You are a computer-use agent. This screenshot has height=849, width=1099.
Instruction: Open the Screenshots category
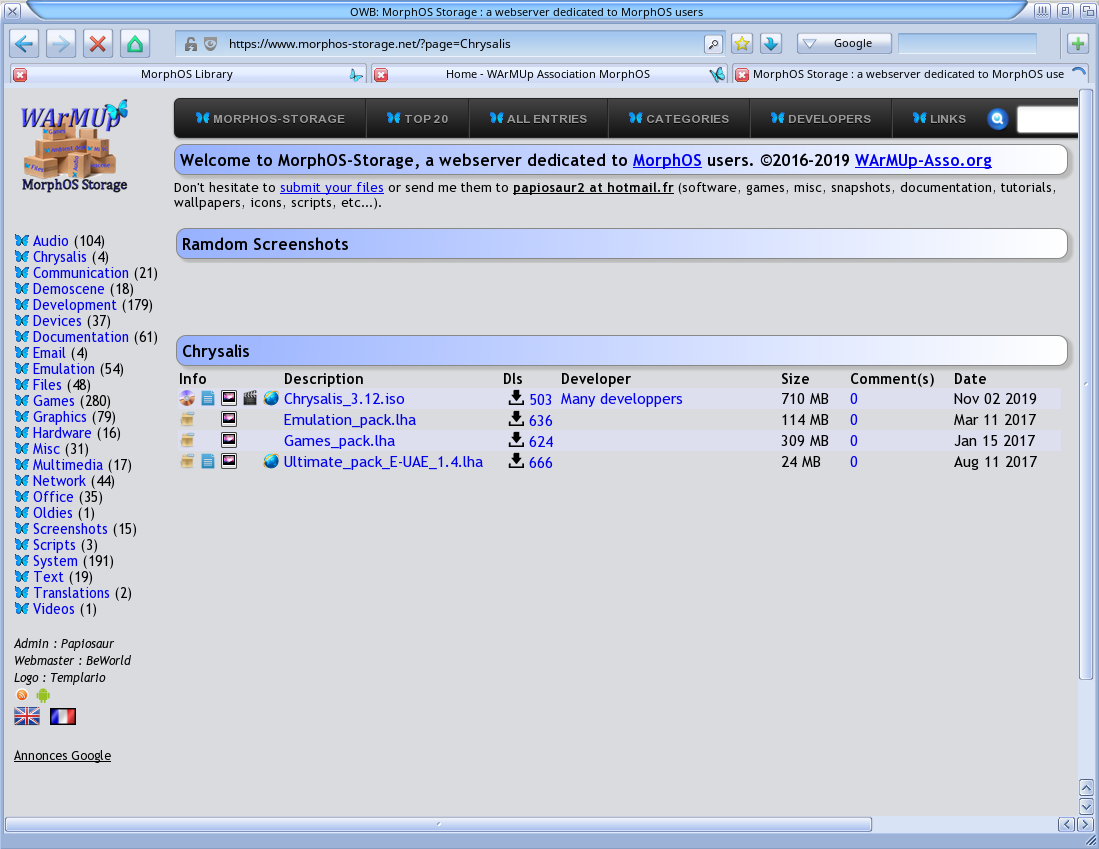[70, 529]
